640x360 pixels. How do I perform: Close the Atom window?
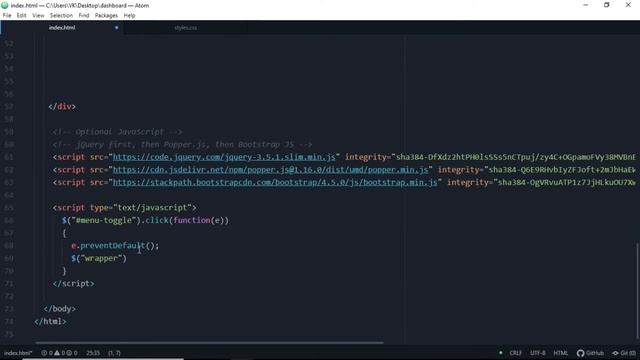(628, 5)
